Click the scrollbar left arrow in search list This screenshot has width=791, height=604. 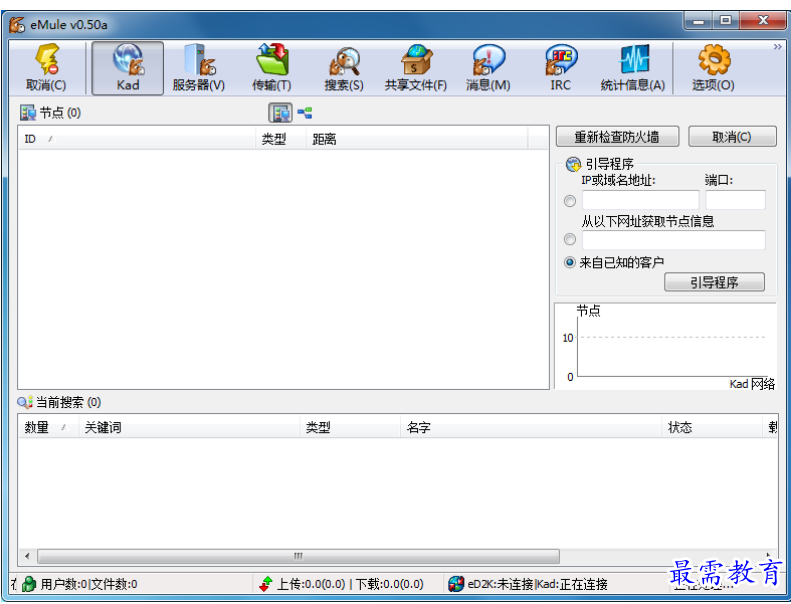(x=27, y=556)
